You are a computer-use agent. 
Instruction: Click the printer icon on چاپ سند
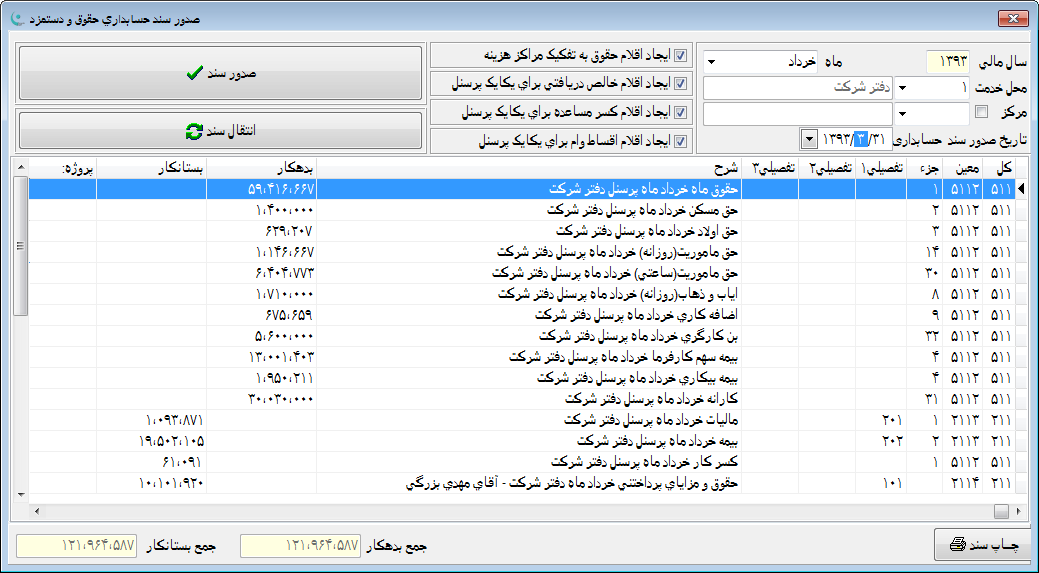(958, 545)
